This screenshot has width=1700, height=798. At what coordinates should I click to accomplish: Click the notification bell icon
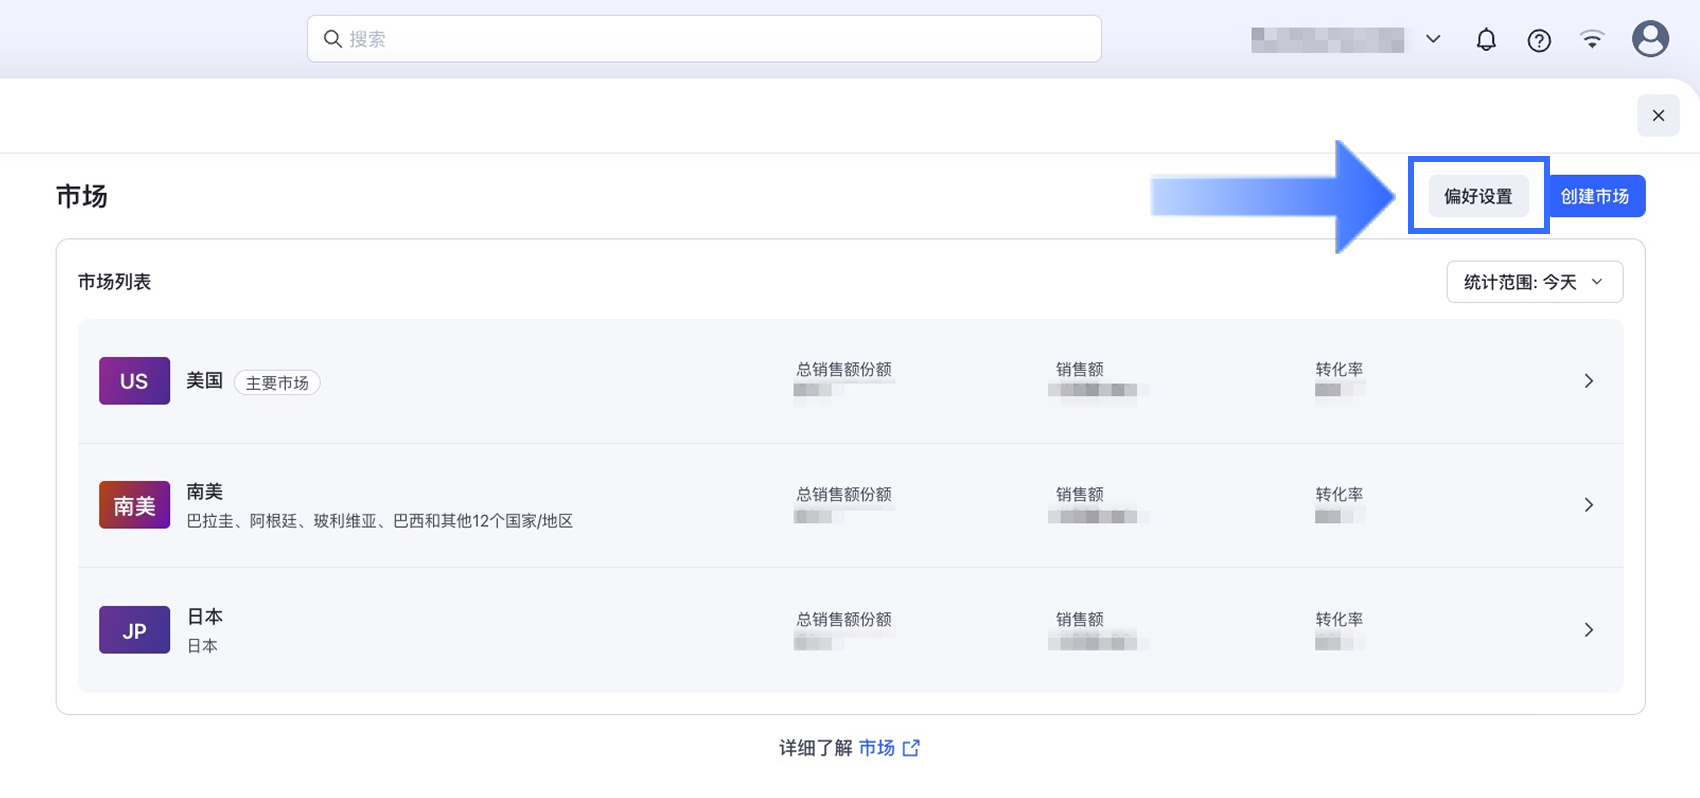(x=1486, y=40)
